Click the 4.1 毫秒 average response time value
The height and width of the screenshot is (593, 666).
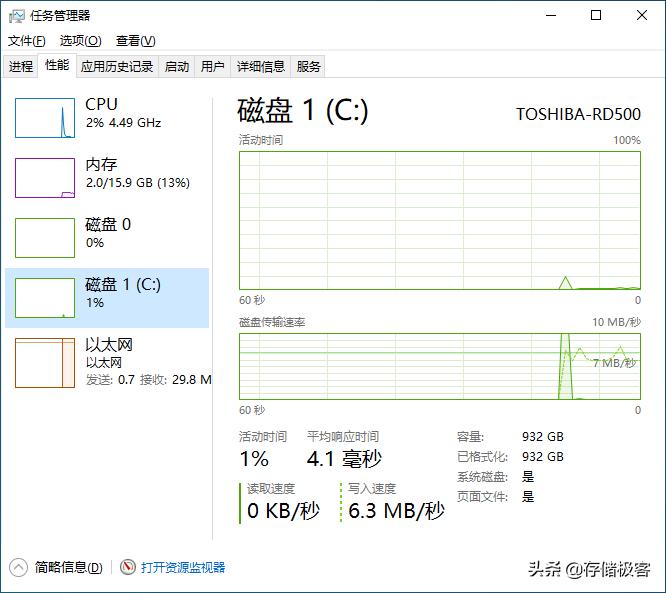tap(344, 459)
